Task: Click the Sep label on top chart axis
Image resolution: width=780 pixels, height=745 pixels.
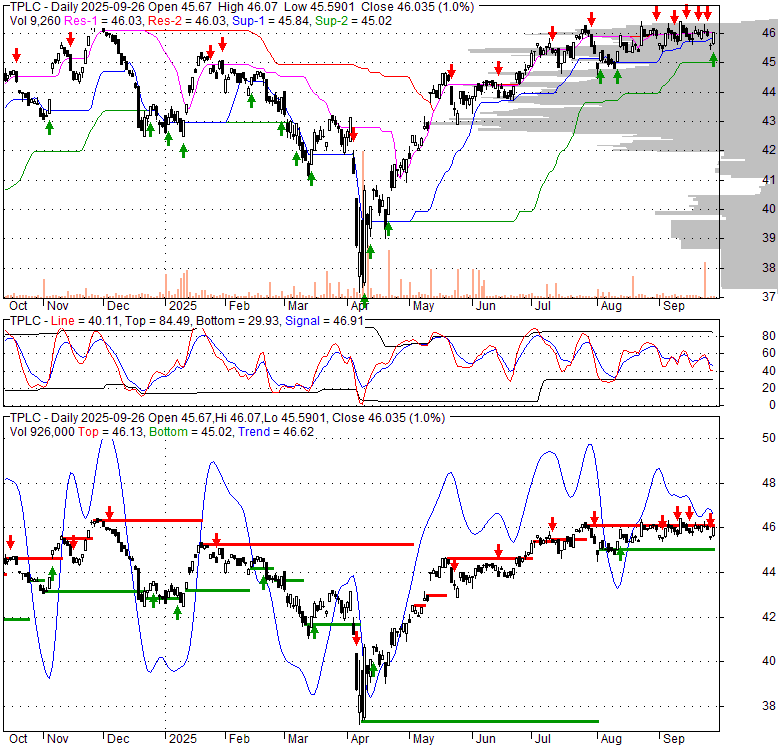Action: 674,306
